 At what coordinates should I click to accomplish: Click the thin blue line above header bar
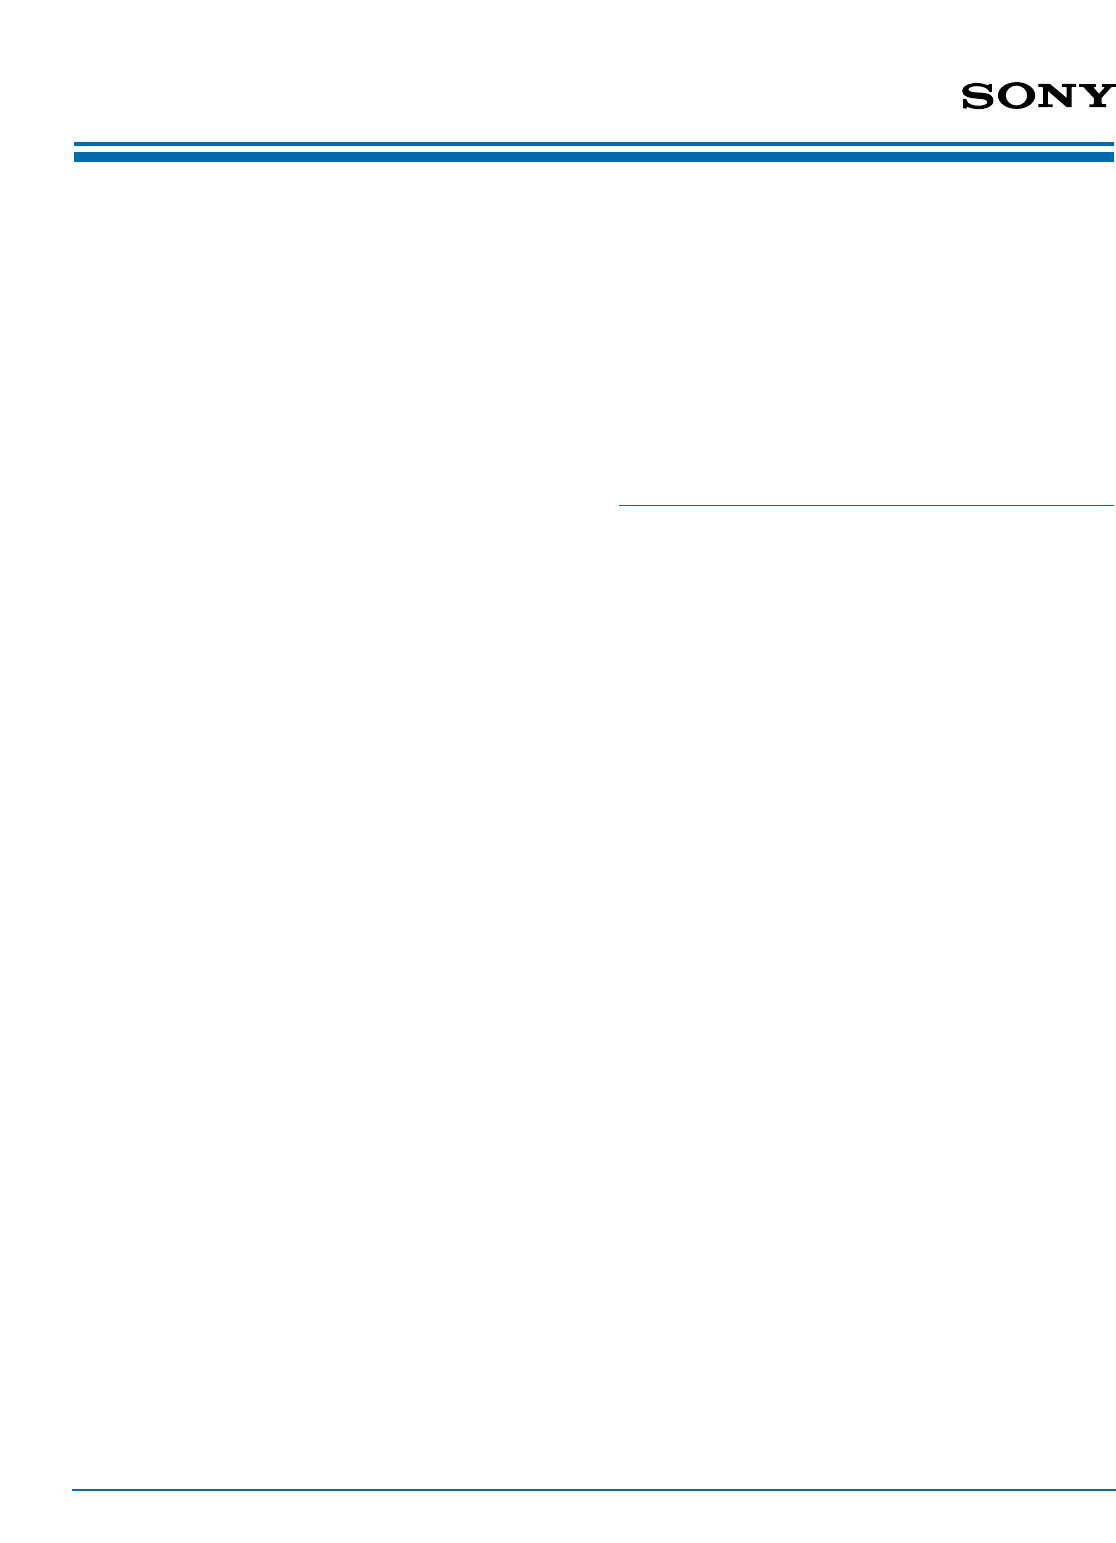(594, 145)
